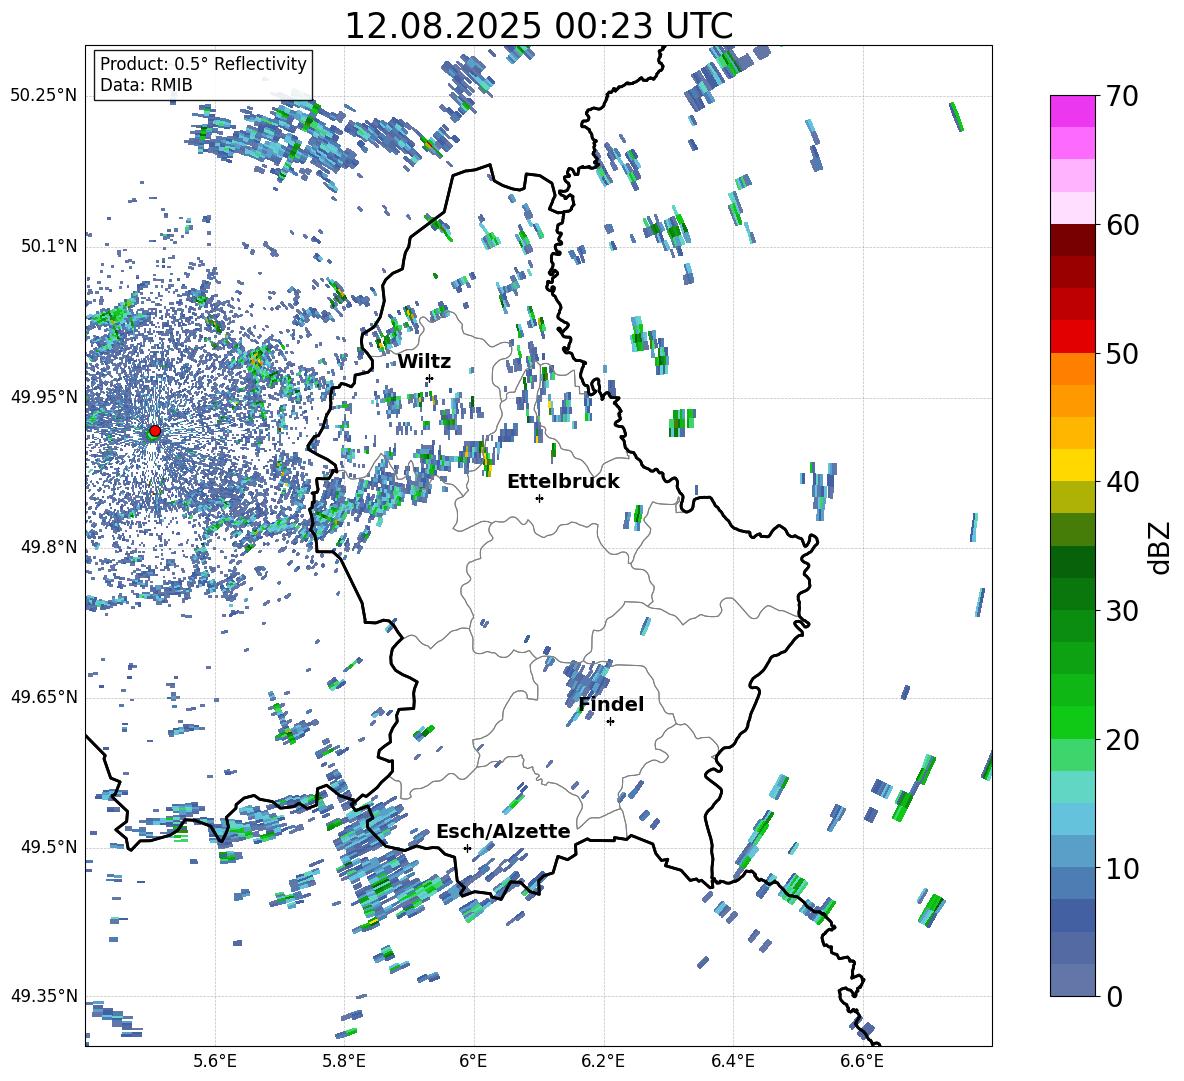The width and height of the screenshot is (1184, 1081).
Task: Click the cyan colorbar segment below 20
Action: 1072,787
